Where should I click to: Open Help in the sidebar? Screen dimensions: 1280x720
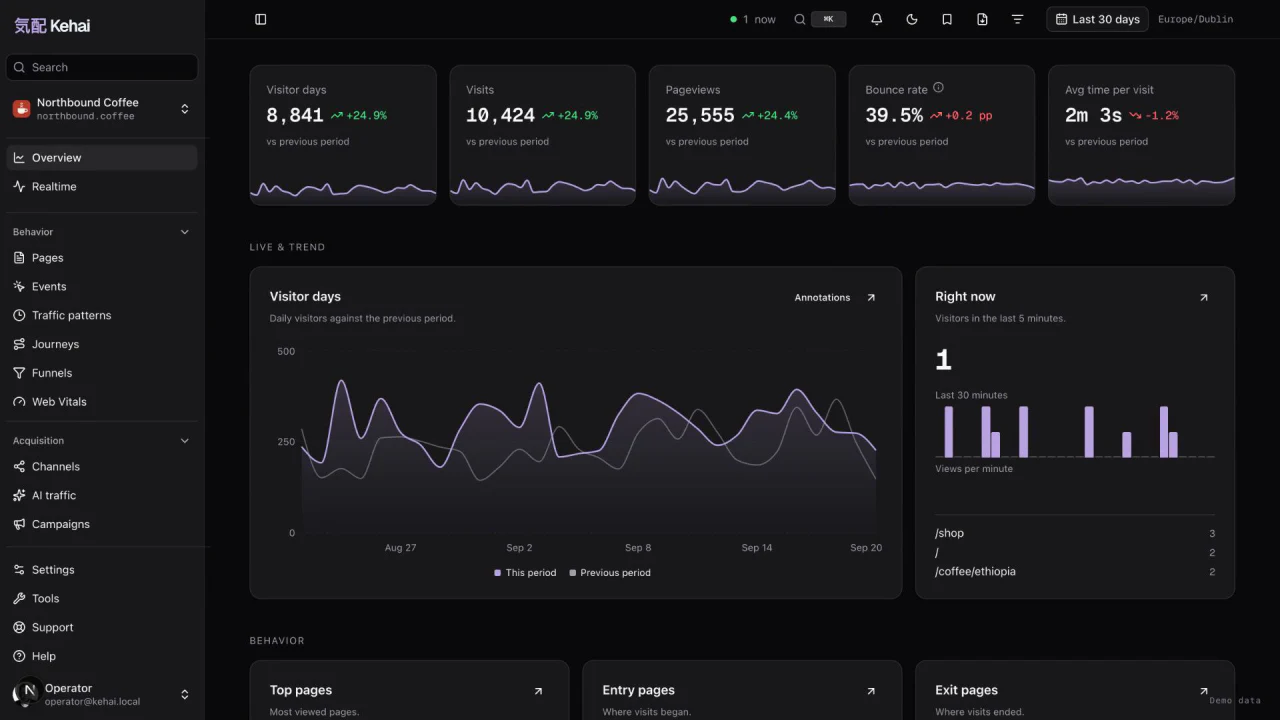(102, 657)
